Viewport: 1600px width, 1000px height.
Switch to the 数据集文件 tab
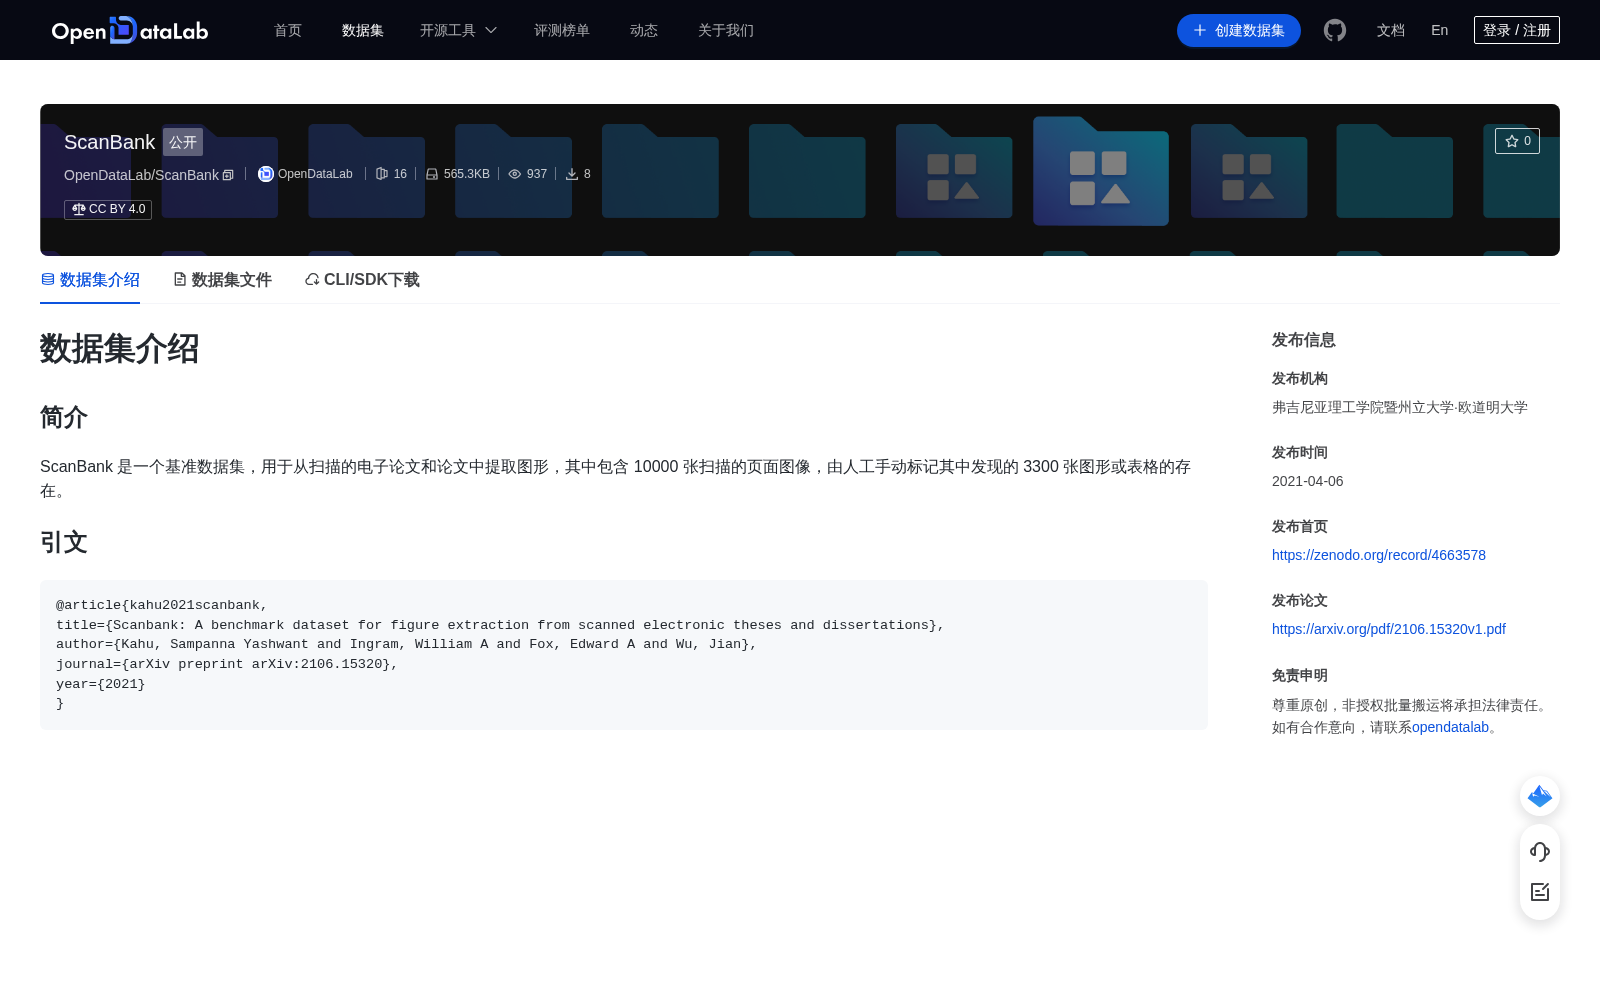click(222, 280)
